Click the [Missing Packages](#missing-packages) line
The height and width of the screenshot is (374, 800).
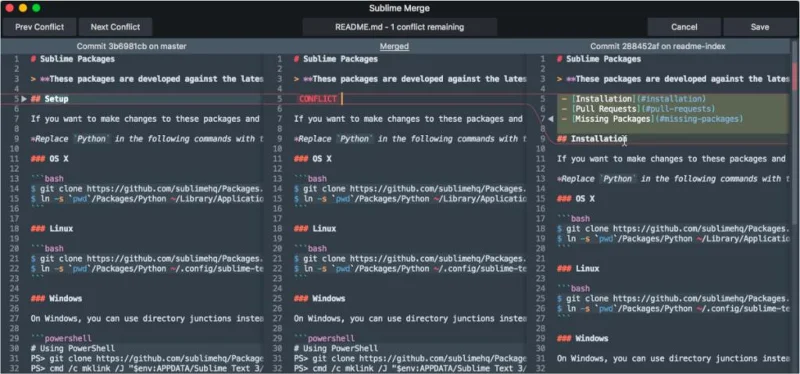(652, 118)
